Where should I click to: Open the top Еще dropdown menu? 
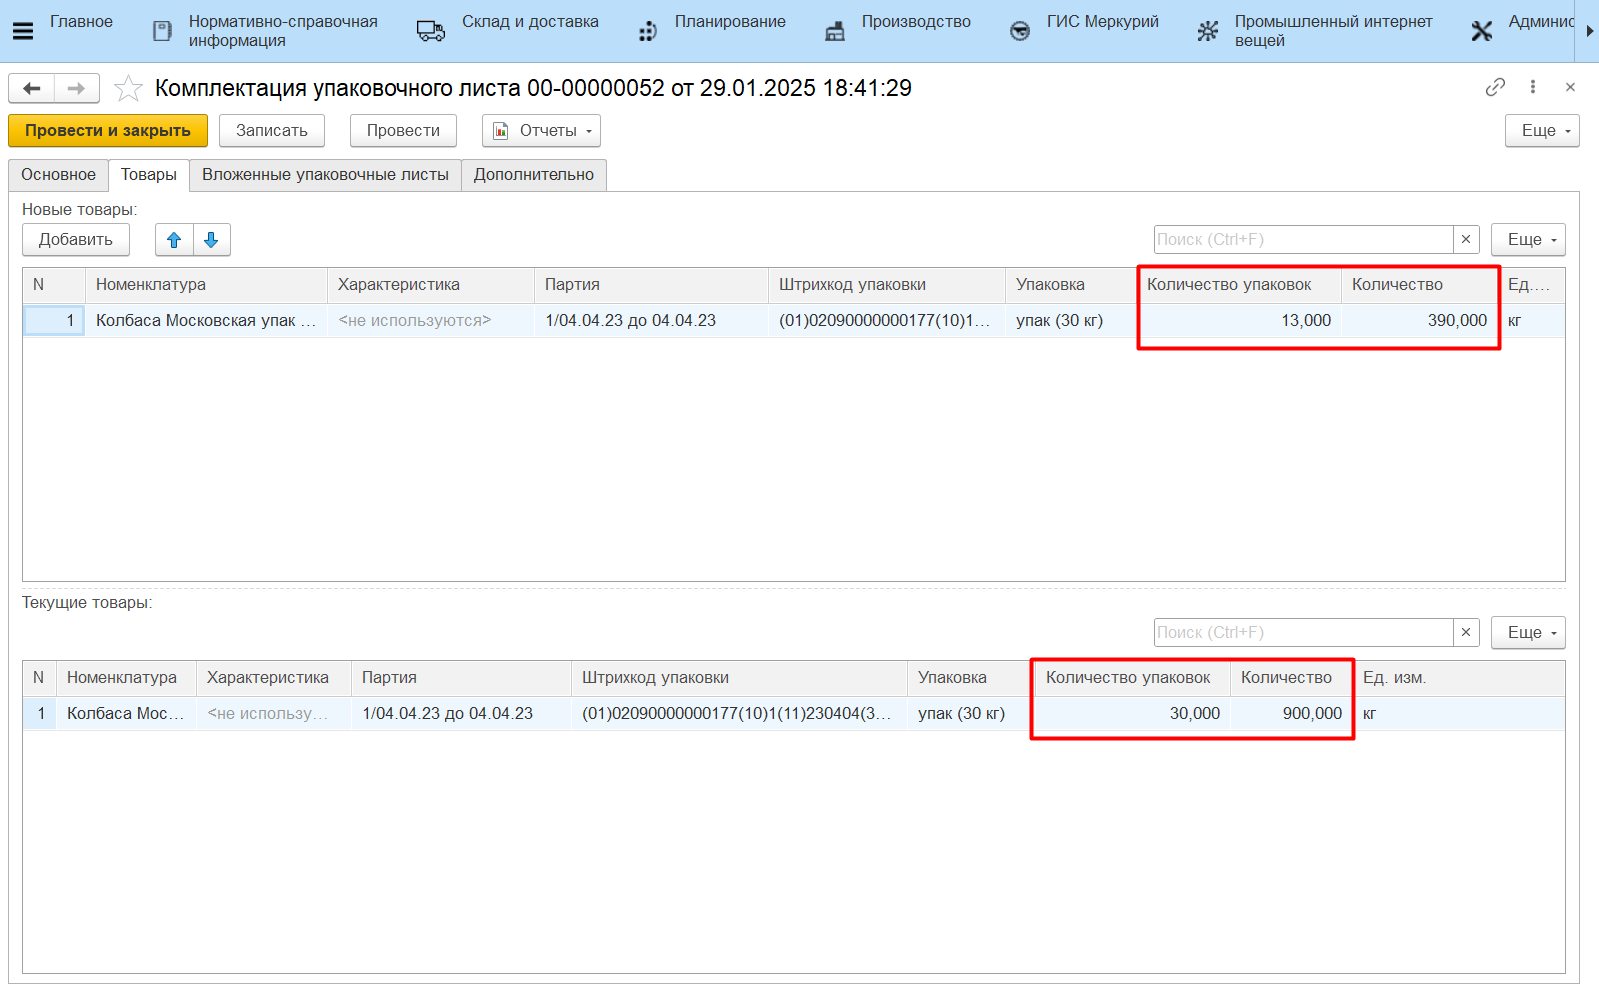coord(1541,131)
